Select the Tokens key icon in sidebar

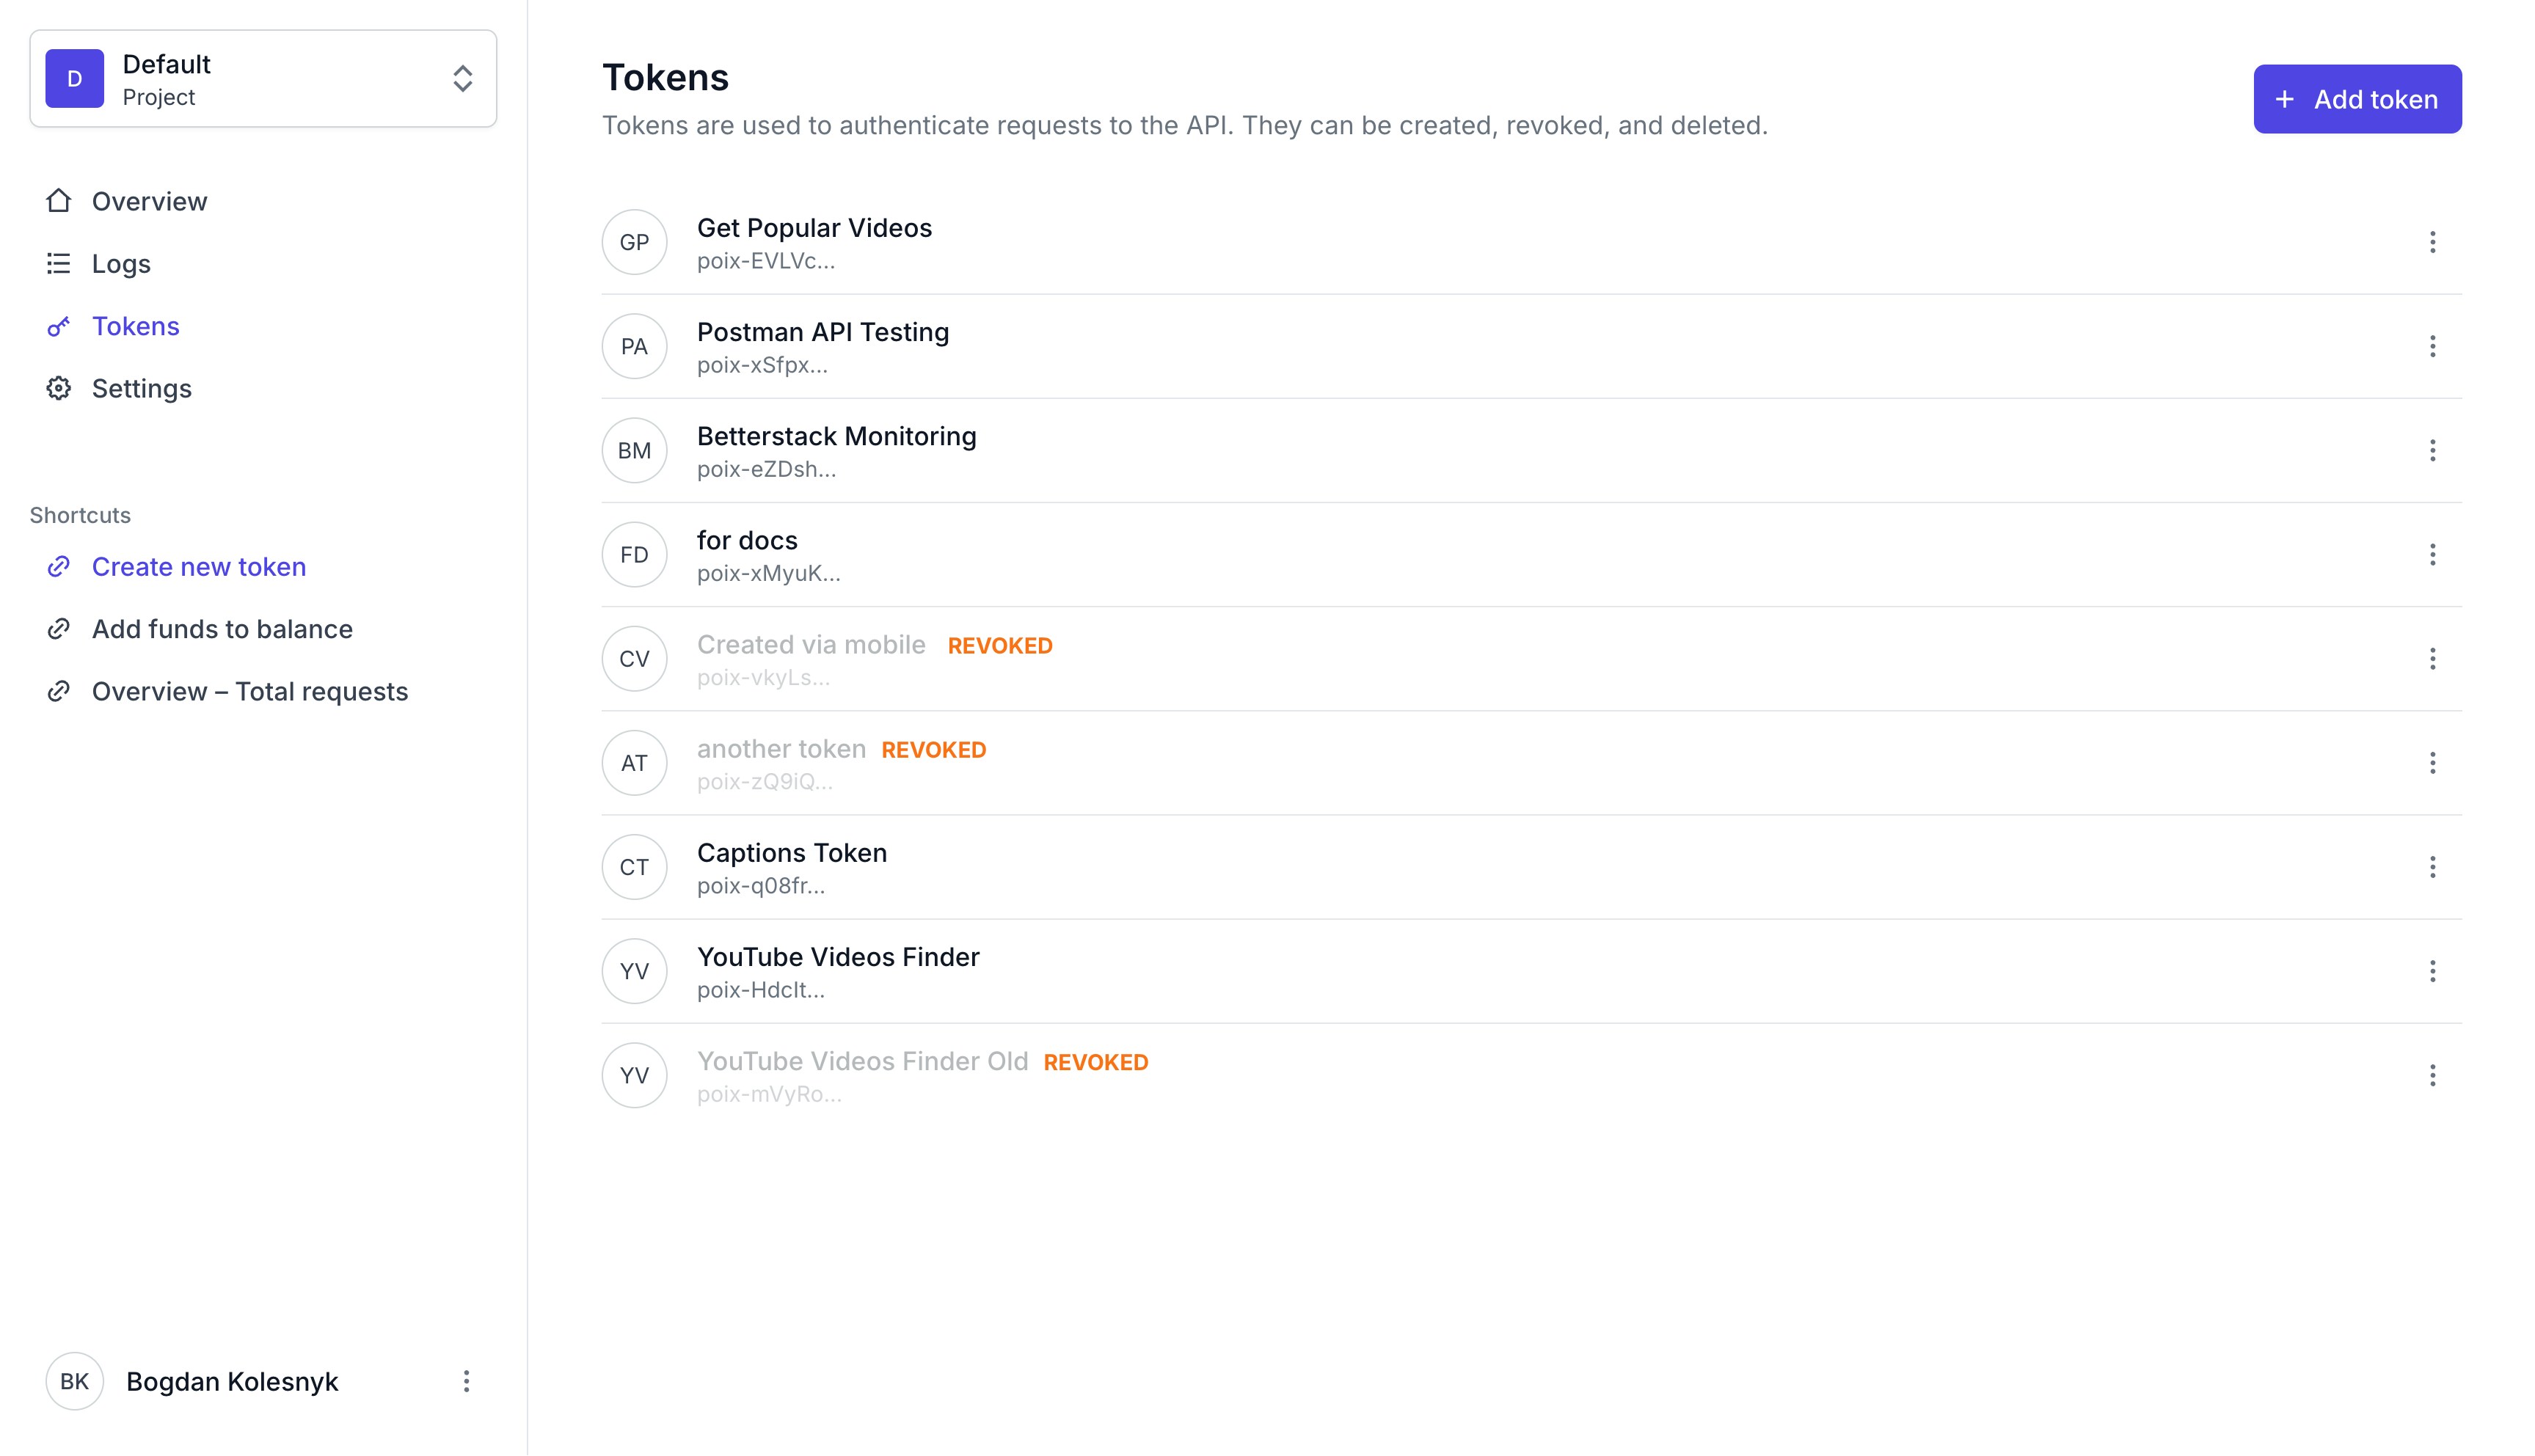[x=58, y=326]
